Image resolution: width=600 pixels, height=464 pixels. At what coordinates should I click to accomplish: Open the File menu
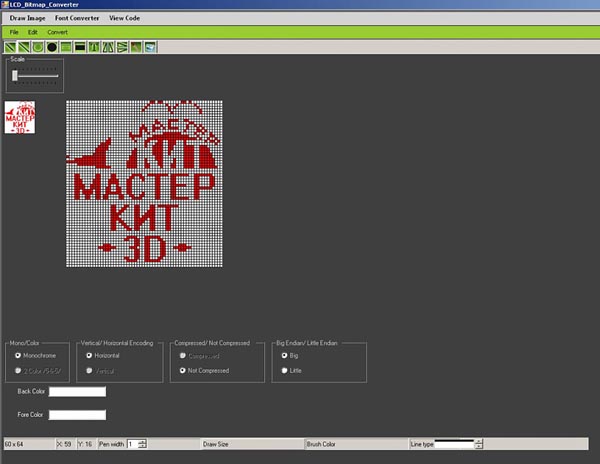click(x=14, y=32)
